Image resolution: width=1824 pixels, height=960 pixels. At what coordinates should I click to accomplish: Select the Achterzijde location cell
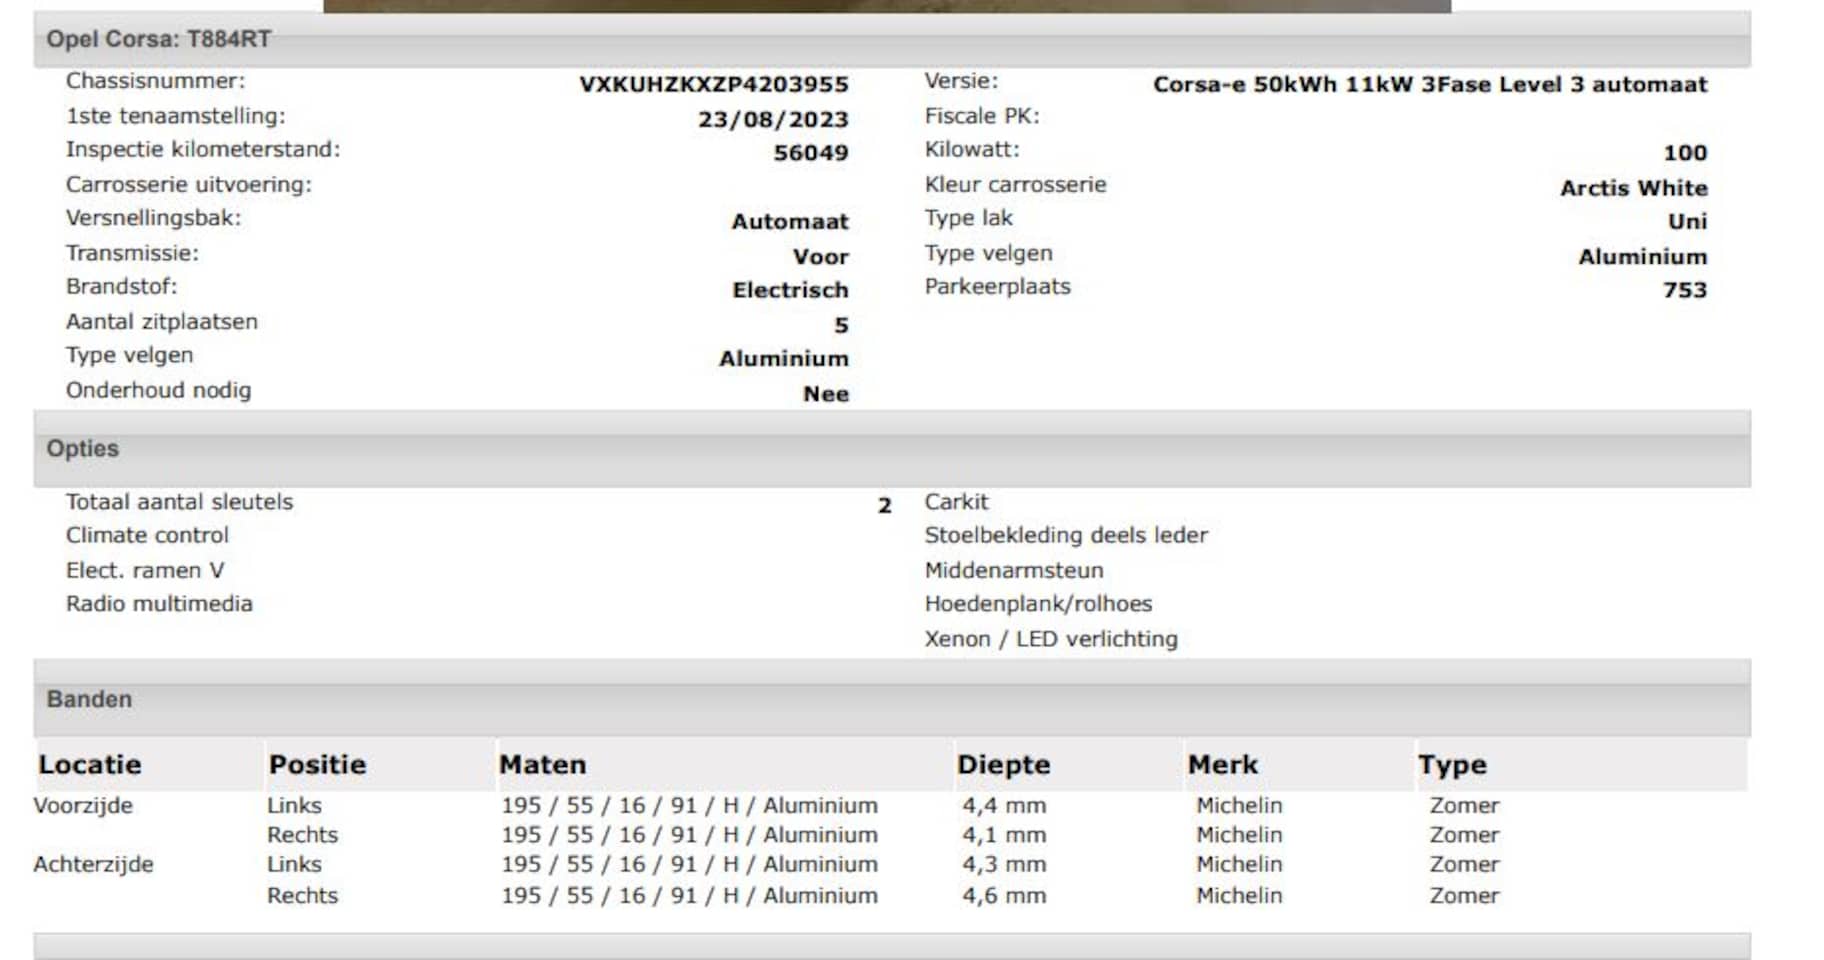[93, 865]
